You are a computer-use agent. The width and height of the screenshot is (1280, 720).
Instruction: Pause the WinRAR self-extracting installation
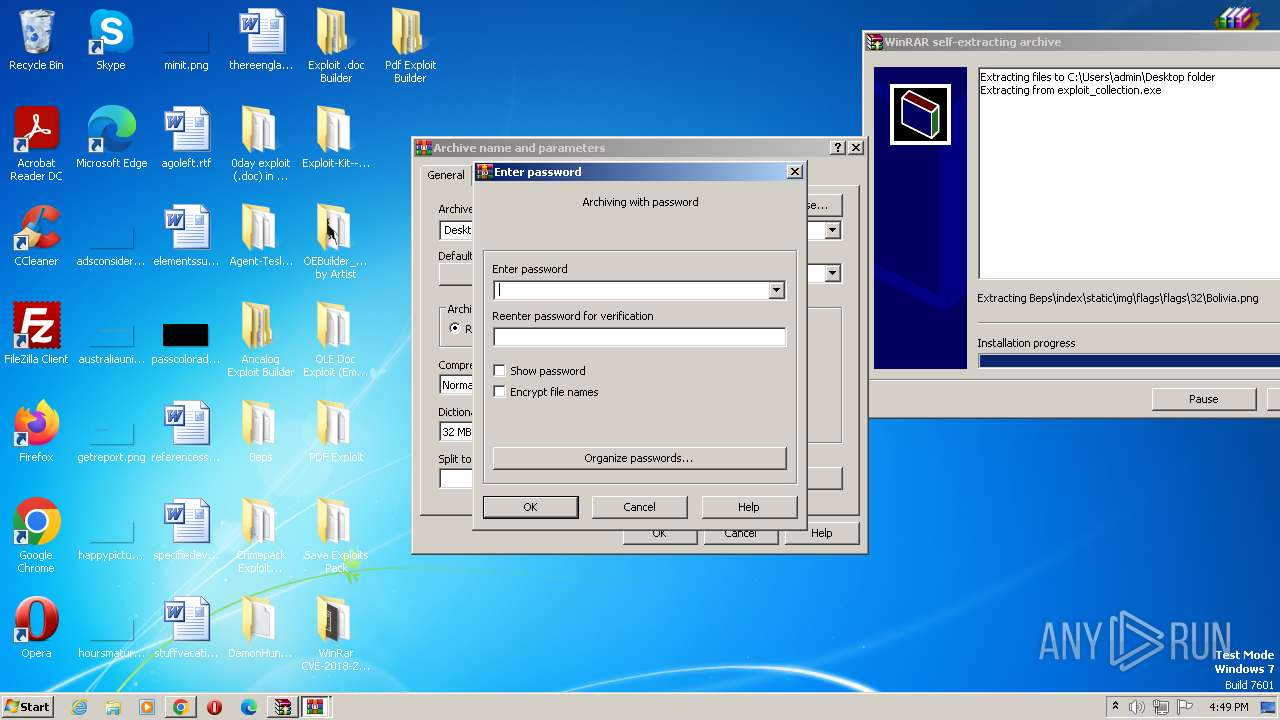coord(1204,399)
